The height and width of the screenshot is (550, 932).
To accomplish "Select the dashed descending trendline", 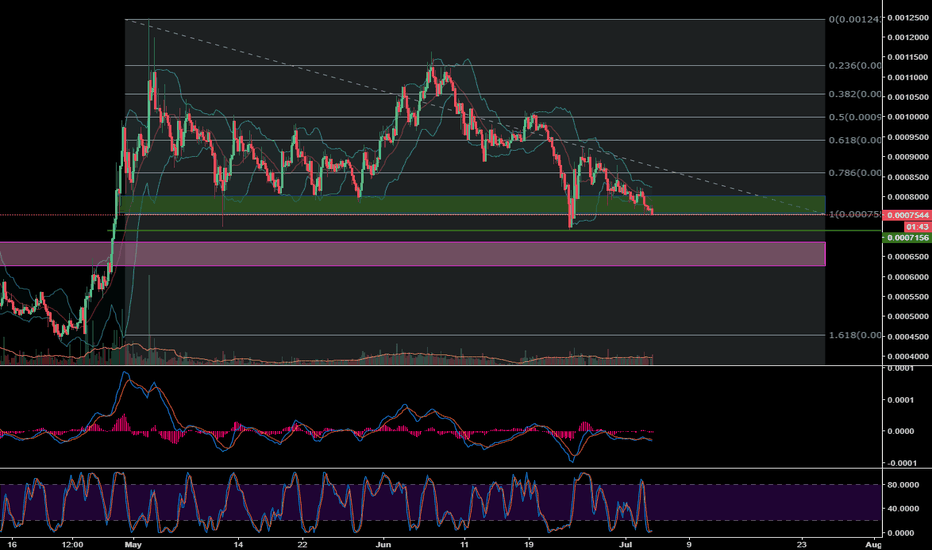I will coord(476,117).
